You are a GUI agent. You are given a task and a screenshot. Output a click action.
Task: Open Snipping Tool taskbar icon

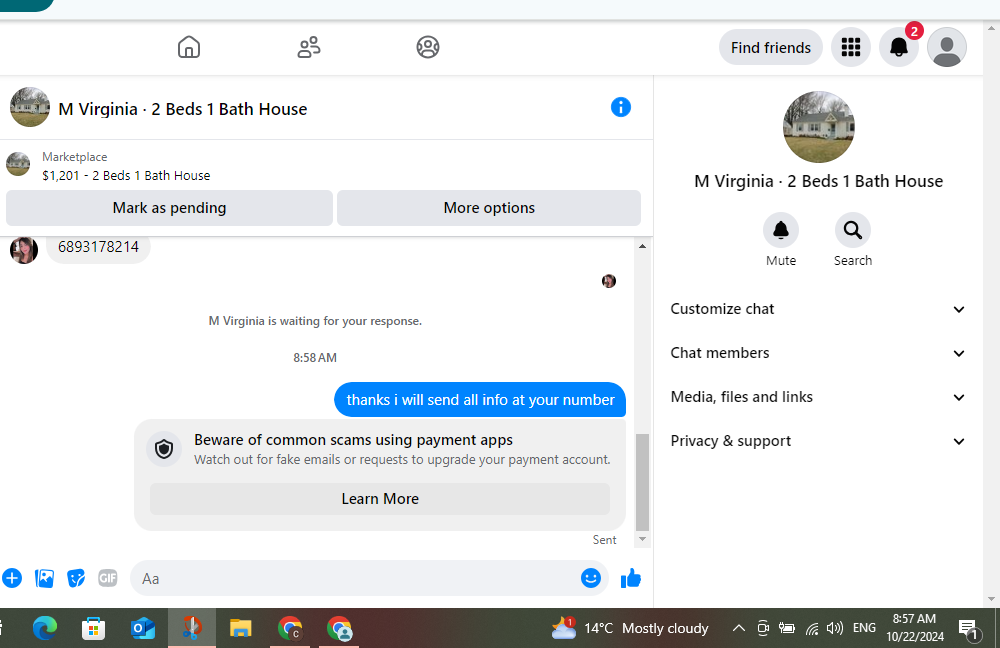tap(191, 629)
